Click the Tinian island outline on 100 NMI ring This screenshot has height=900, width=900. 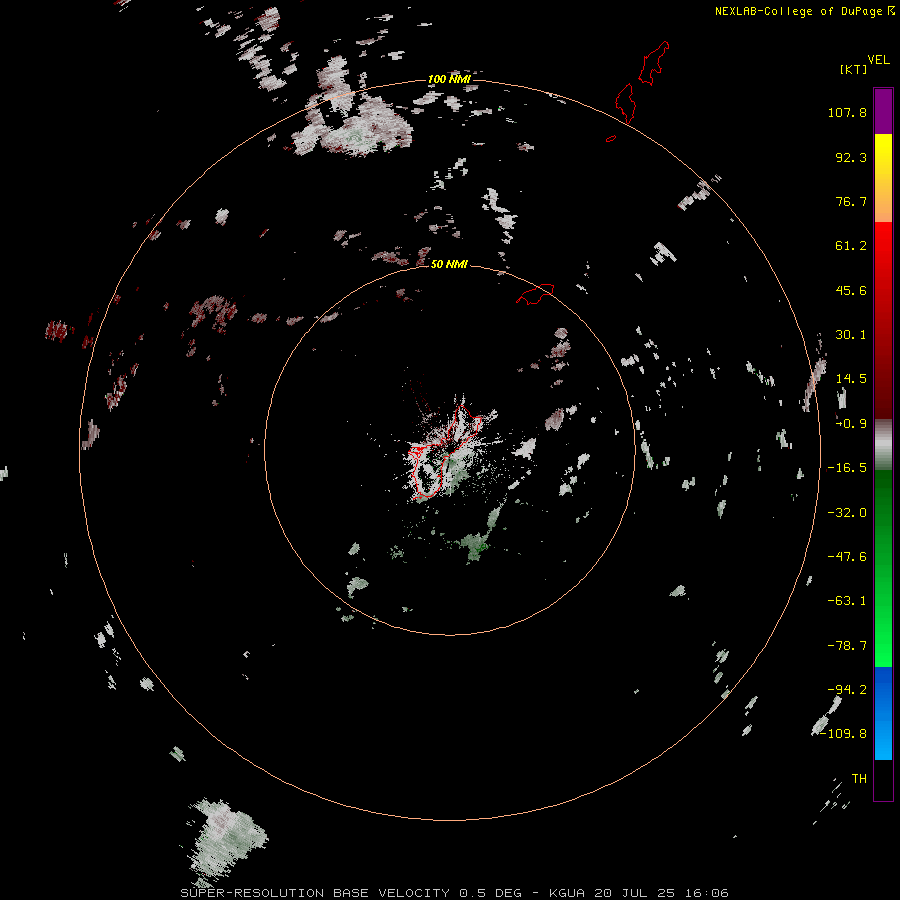click(x=625, y=103)
